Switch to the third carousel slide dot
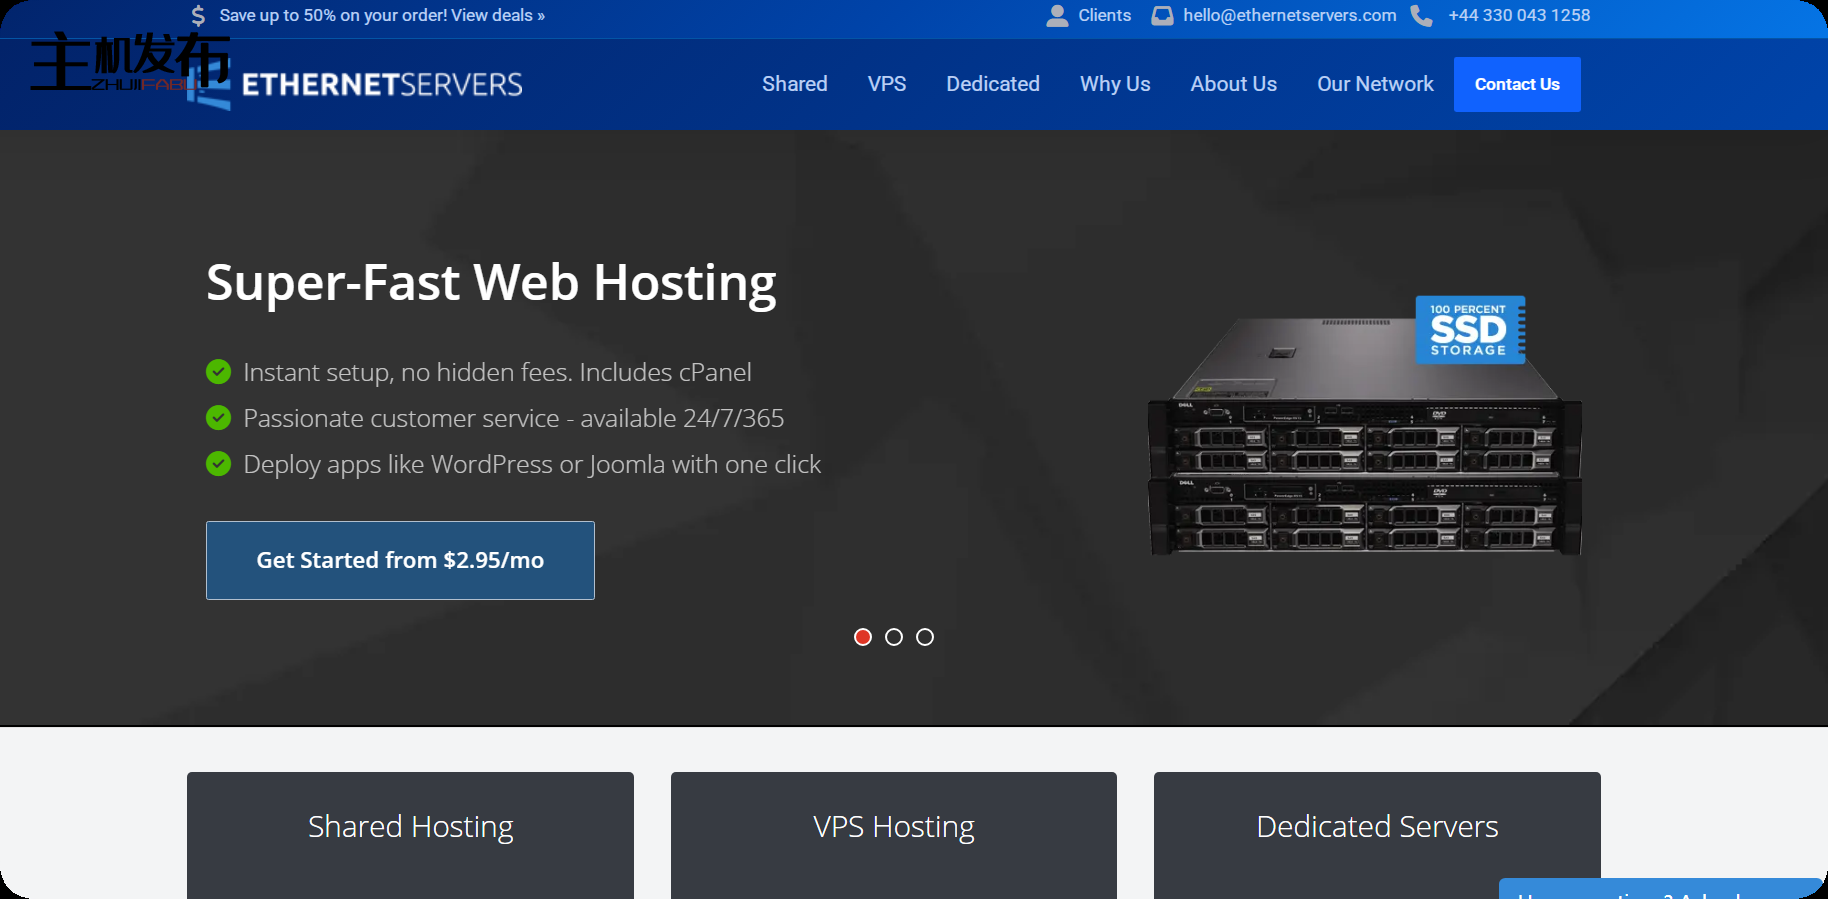1828x899 pixels. click(x=925, y=637)
